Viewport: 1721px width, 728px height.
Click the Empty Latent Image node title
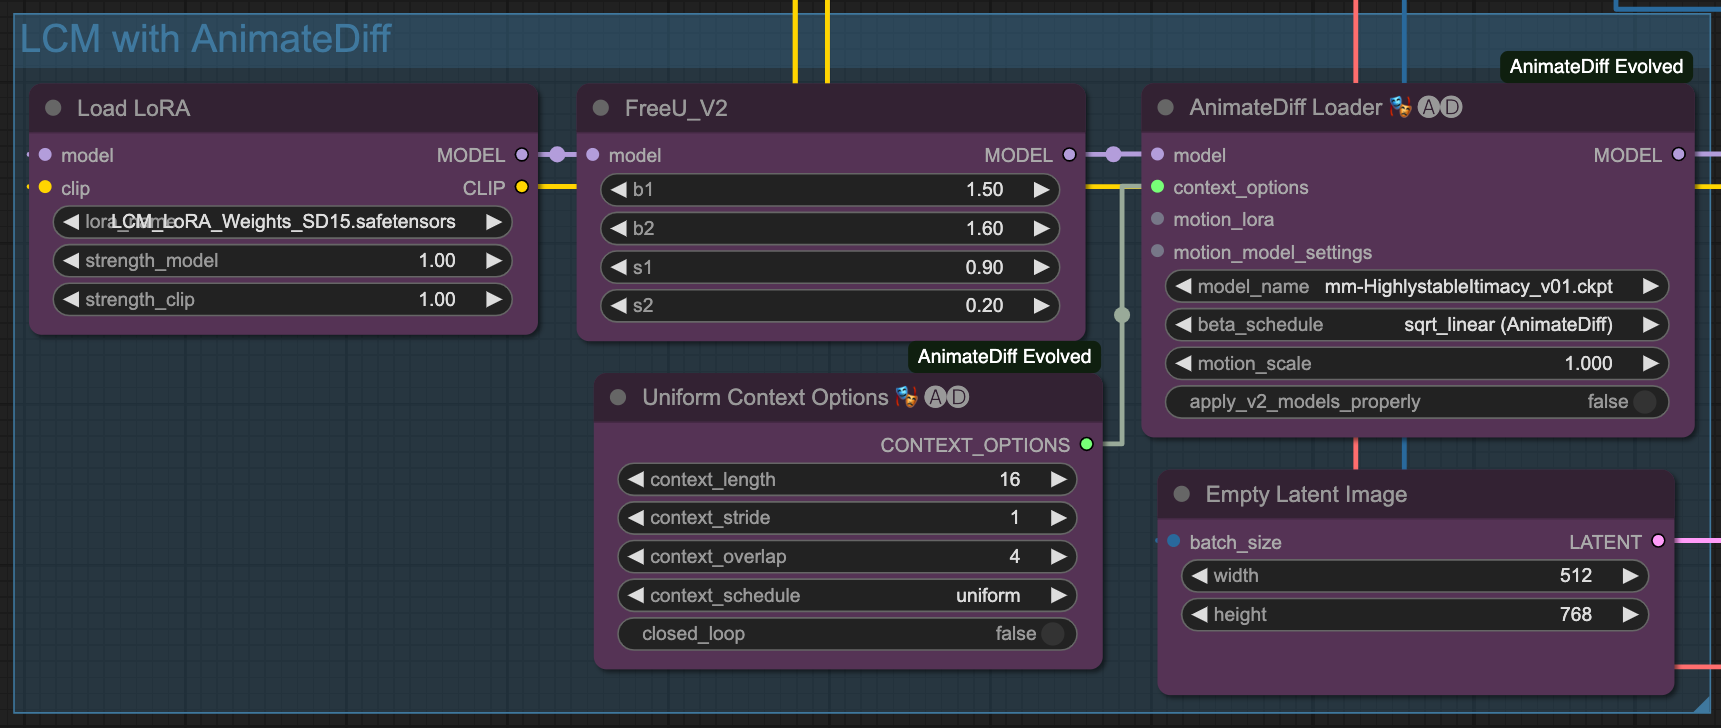(1306, 494)
